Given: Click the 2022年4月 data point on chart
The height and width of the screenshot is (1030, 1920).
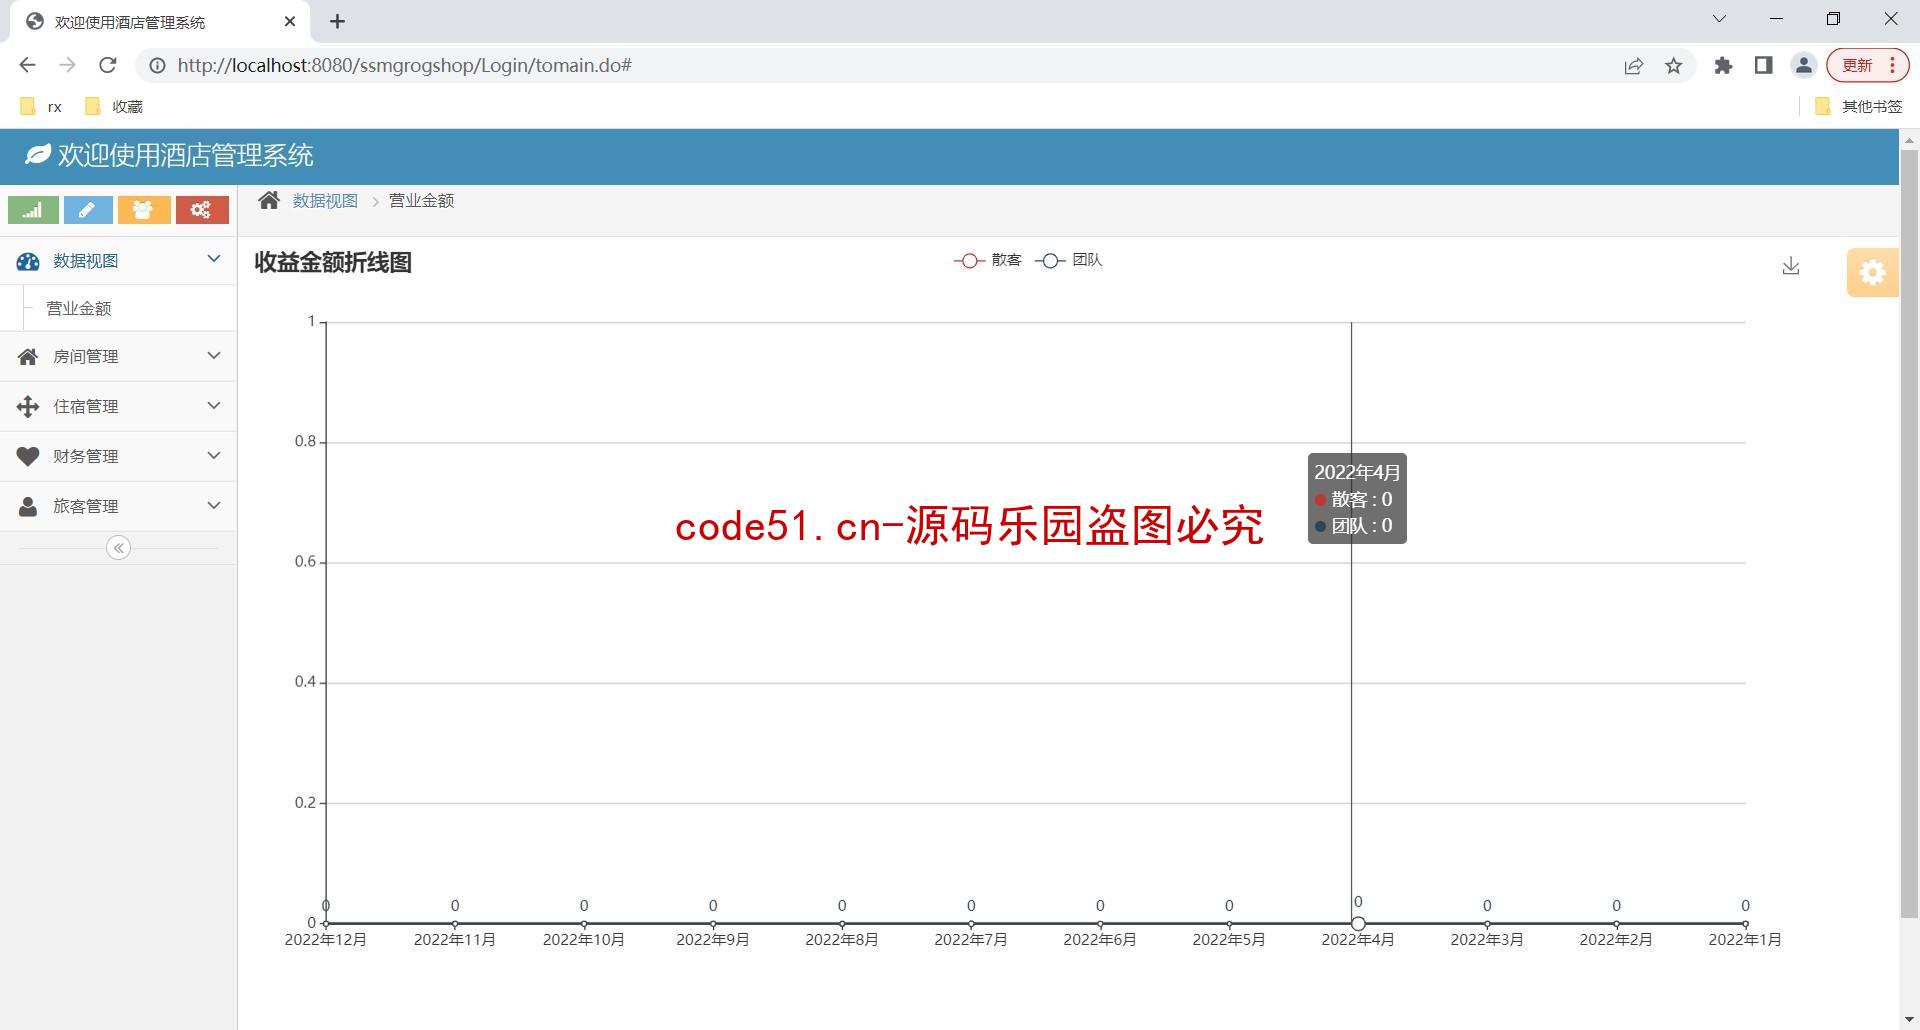Looking at the screenshot, I should [x=1358, y=923].
